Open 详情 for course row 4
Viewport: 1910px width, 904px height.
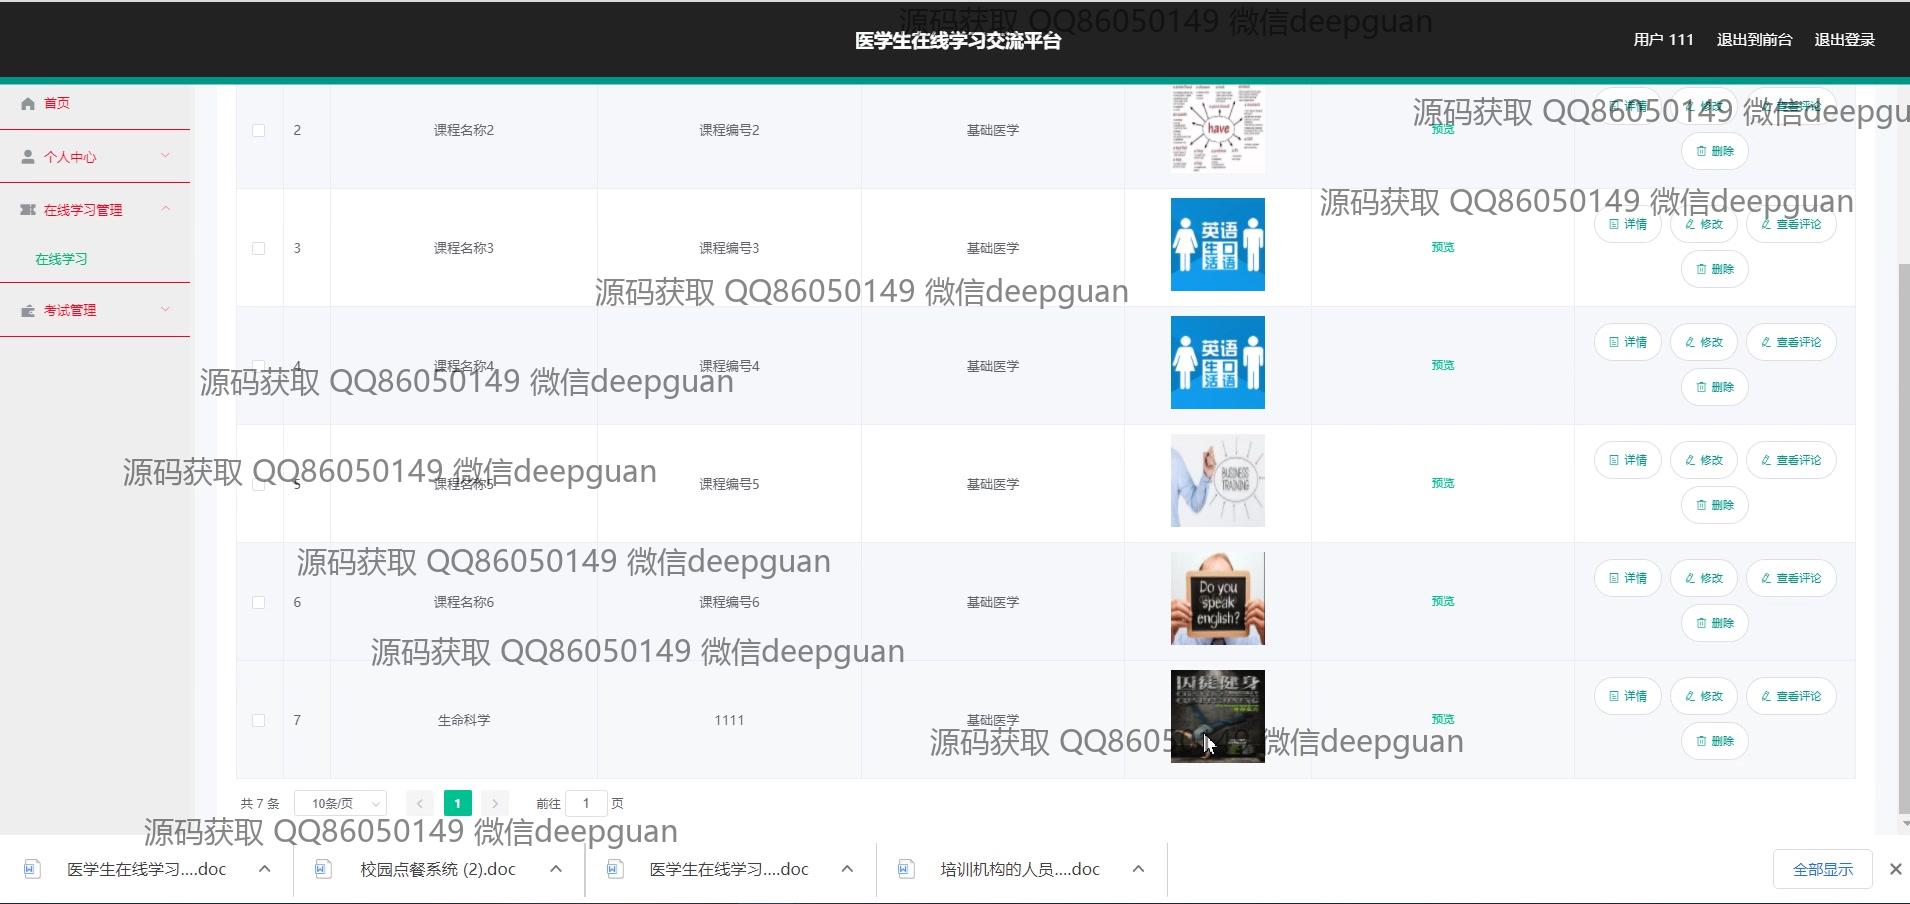(1627, 342)
